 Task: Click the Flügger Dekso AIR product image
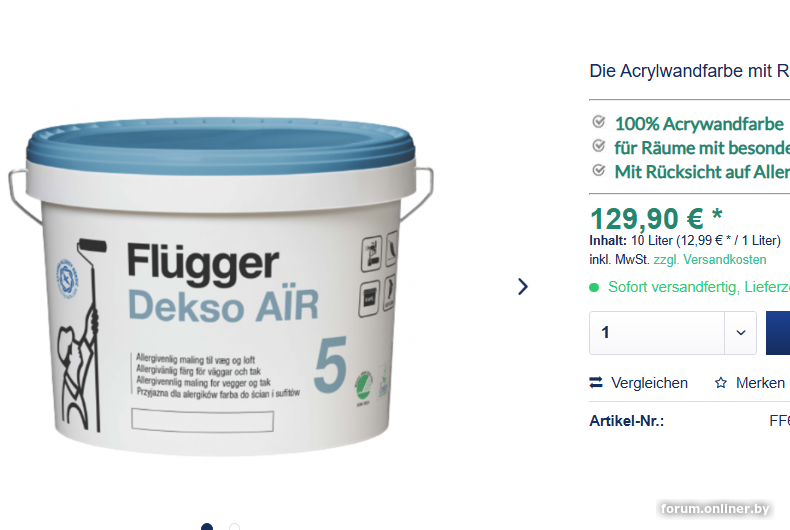click(x=221, y=286)
